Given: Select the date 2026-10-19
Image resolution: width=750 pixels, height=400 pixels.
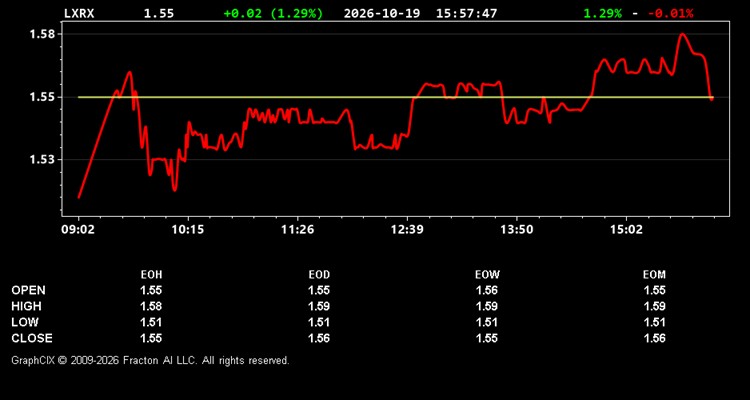Looking at the screenshot, I should tap(382, 13).
